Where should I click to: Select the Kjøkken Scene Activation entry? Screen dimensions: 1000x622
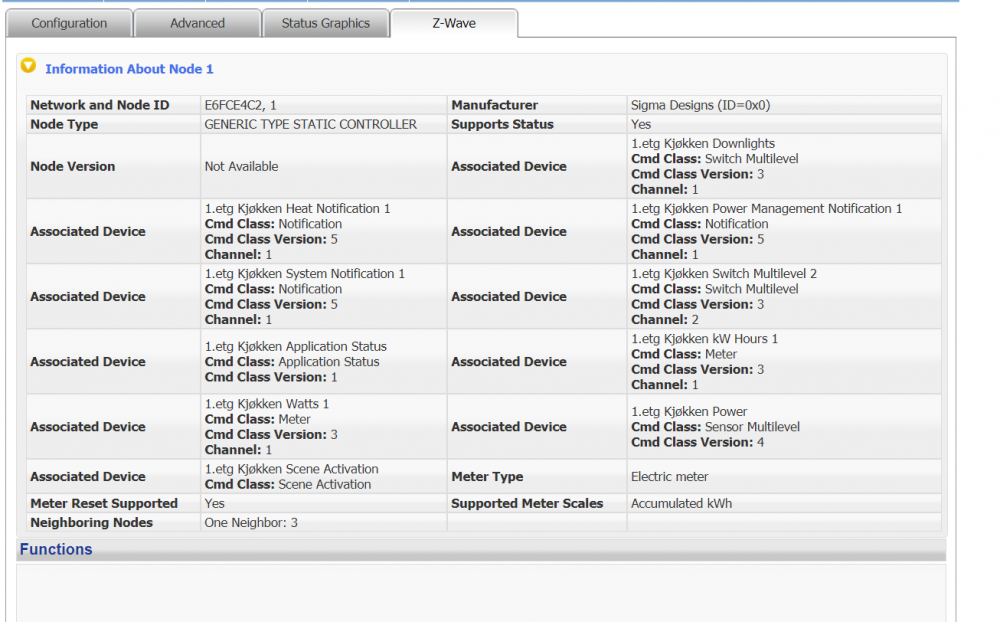click(291, 469)
